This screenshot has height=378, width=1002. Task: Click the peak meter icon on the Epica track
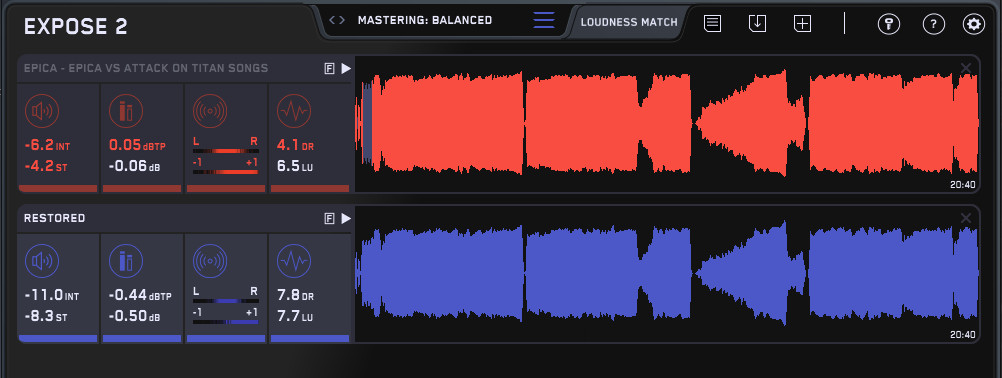[x=126, y=111]
